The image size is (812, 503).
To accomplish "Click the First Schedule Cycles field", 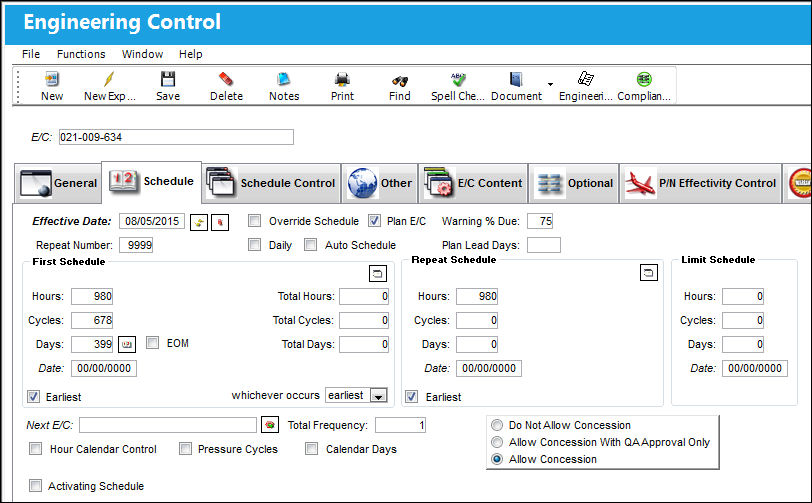I will click(92, 320).
